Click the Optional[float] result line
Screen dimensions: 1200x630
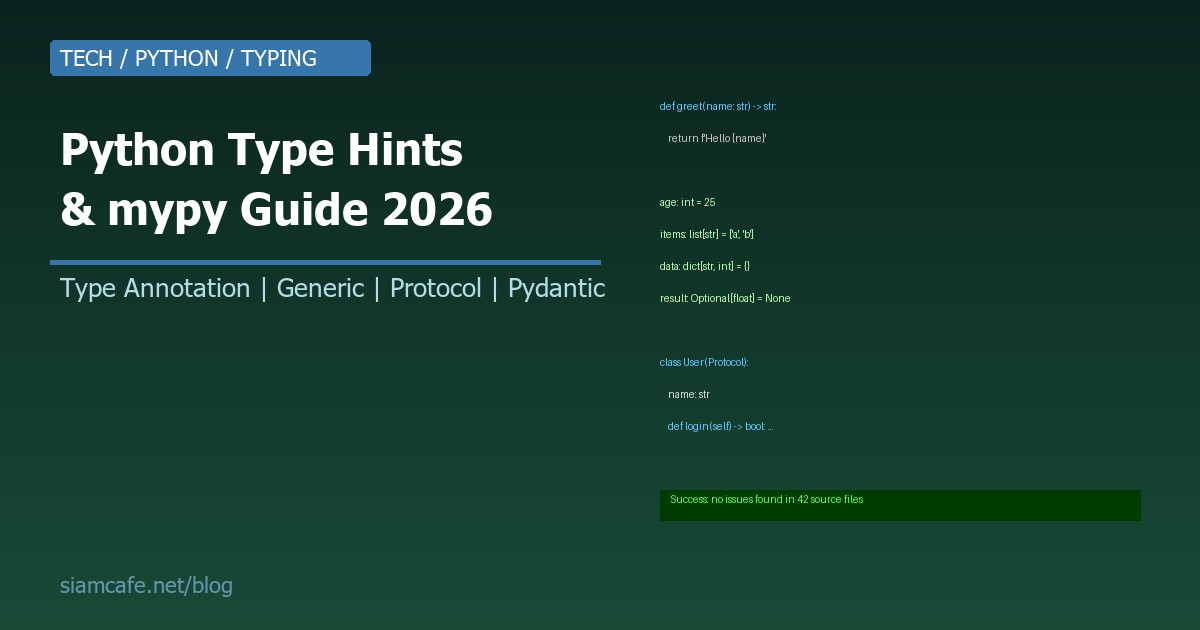(725, 298)
